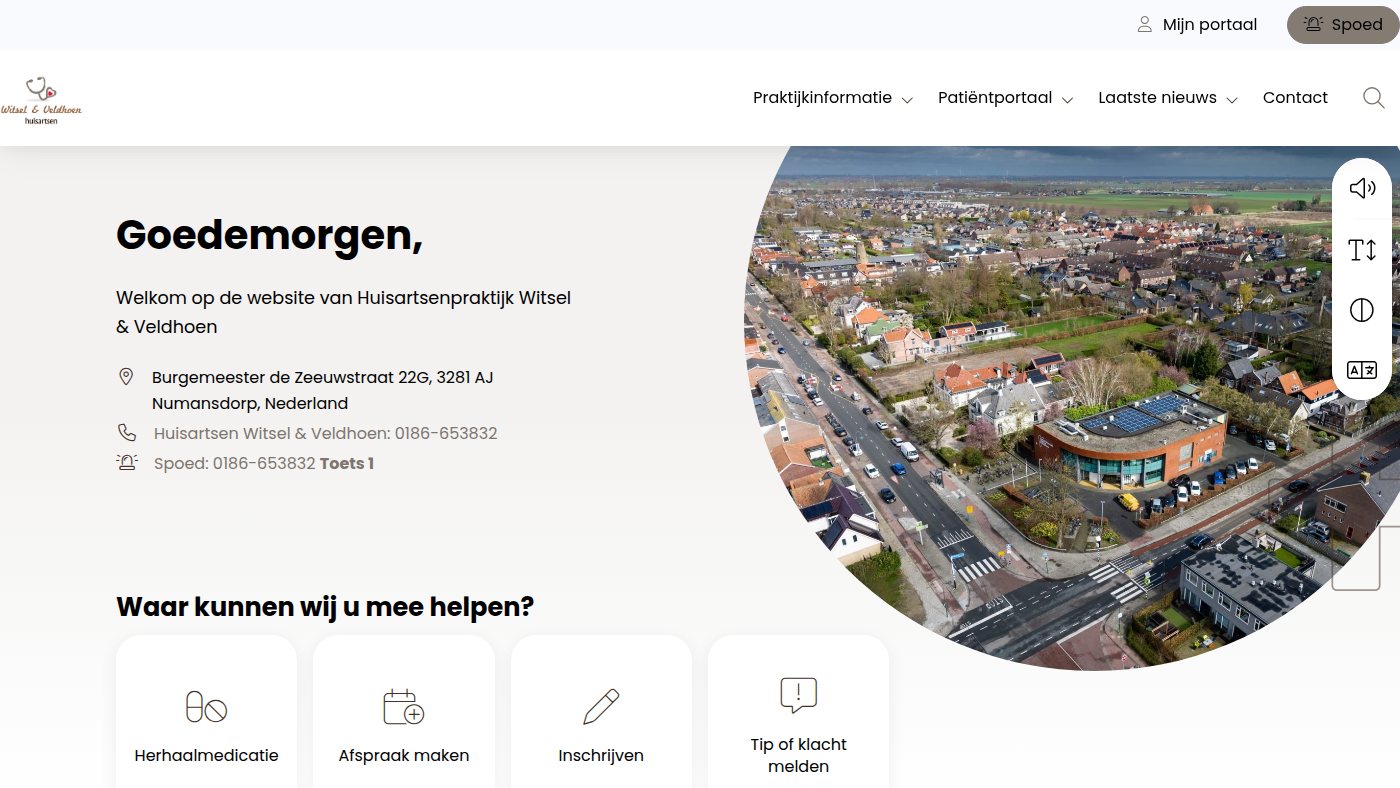Click the location pin icon by address
The height and width of the screenshot is (788, 1400).
(126, 377)
